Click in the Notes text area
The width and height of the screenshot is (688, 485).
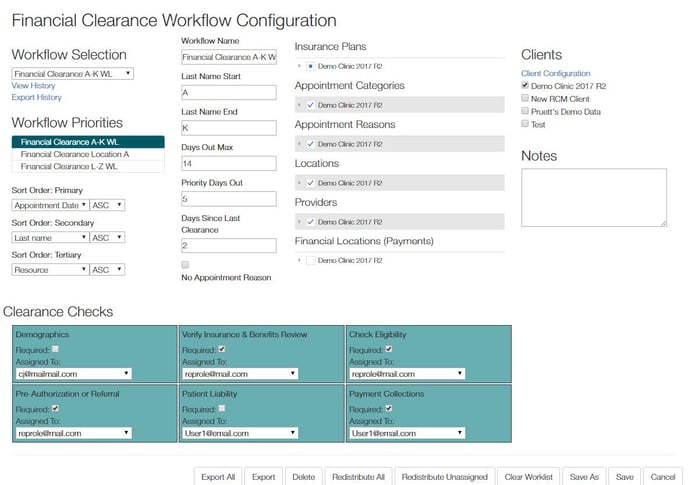pyautogui.click(x=593, y=197)
